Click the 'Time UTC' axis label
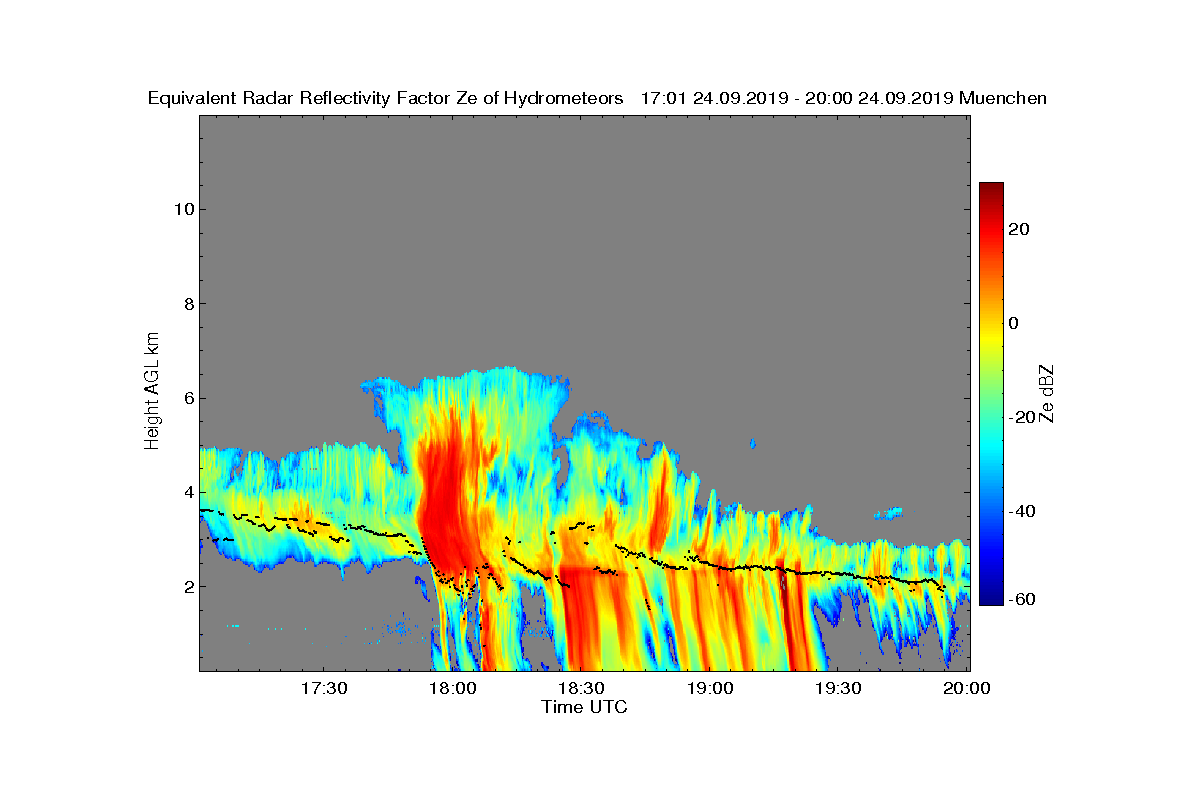This screenshot has height=800, width=1200. coord(584,707)
